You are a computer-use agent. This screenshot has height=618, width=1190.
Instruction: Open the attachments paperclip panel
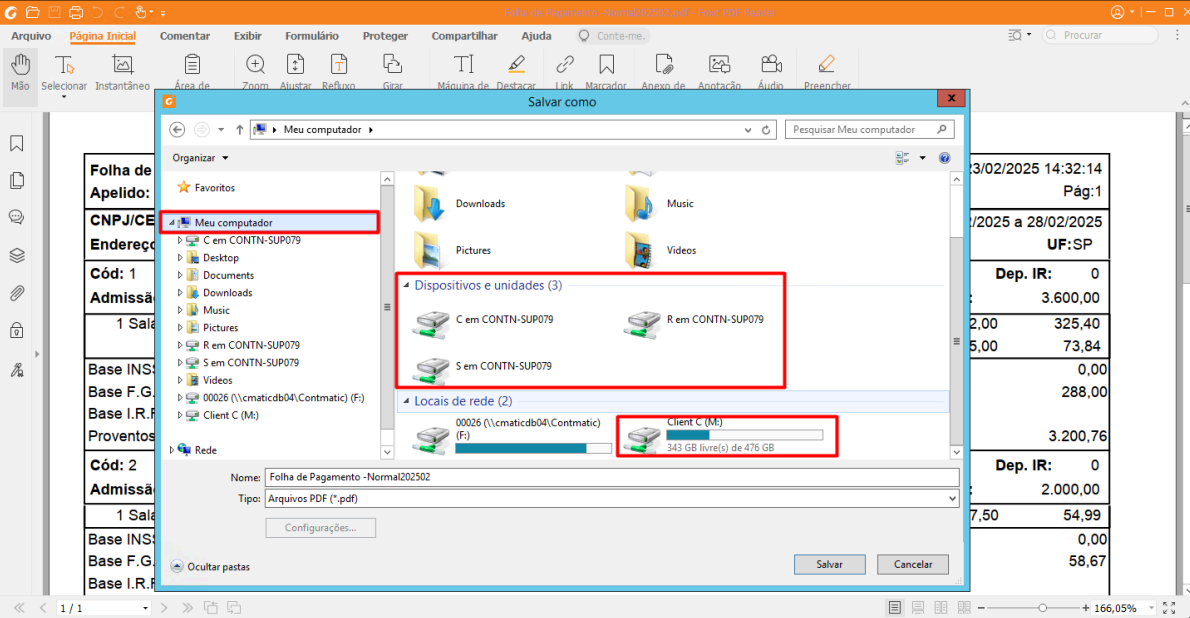pos(17,293)
